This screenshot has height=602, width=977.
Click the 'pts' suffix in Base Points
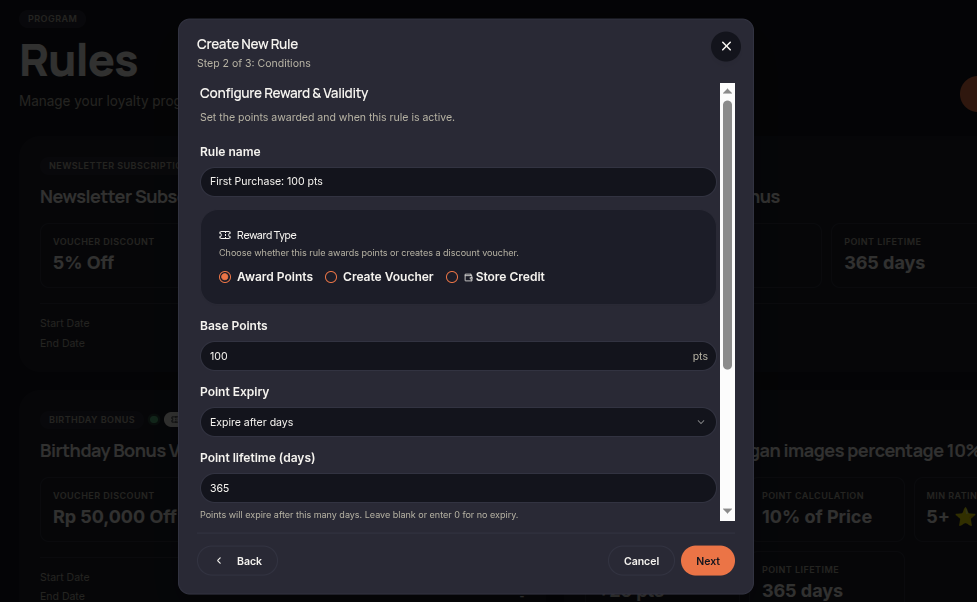click(x=700, y=356)
